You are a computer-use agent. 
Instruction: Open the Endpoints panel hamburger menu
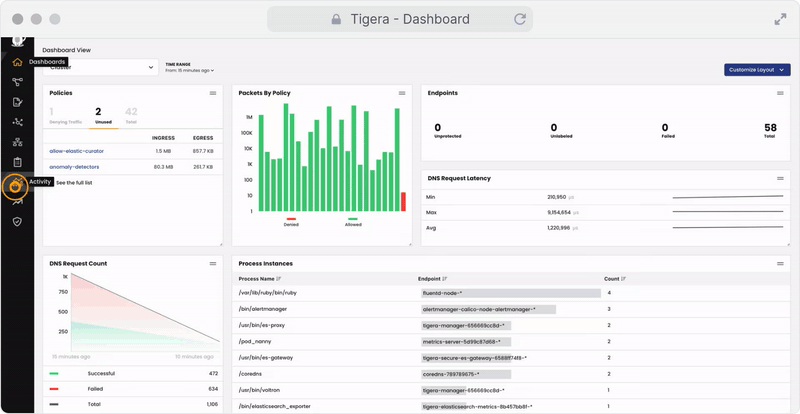780,93
